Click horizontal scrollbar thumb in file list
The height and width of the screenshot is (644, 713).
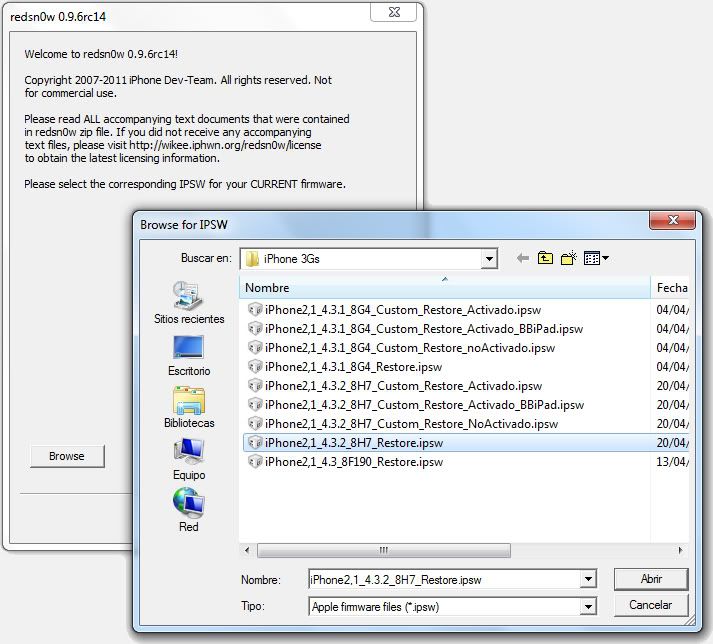(x=384, y=550)
